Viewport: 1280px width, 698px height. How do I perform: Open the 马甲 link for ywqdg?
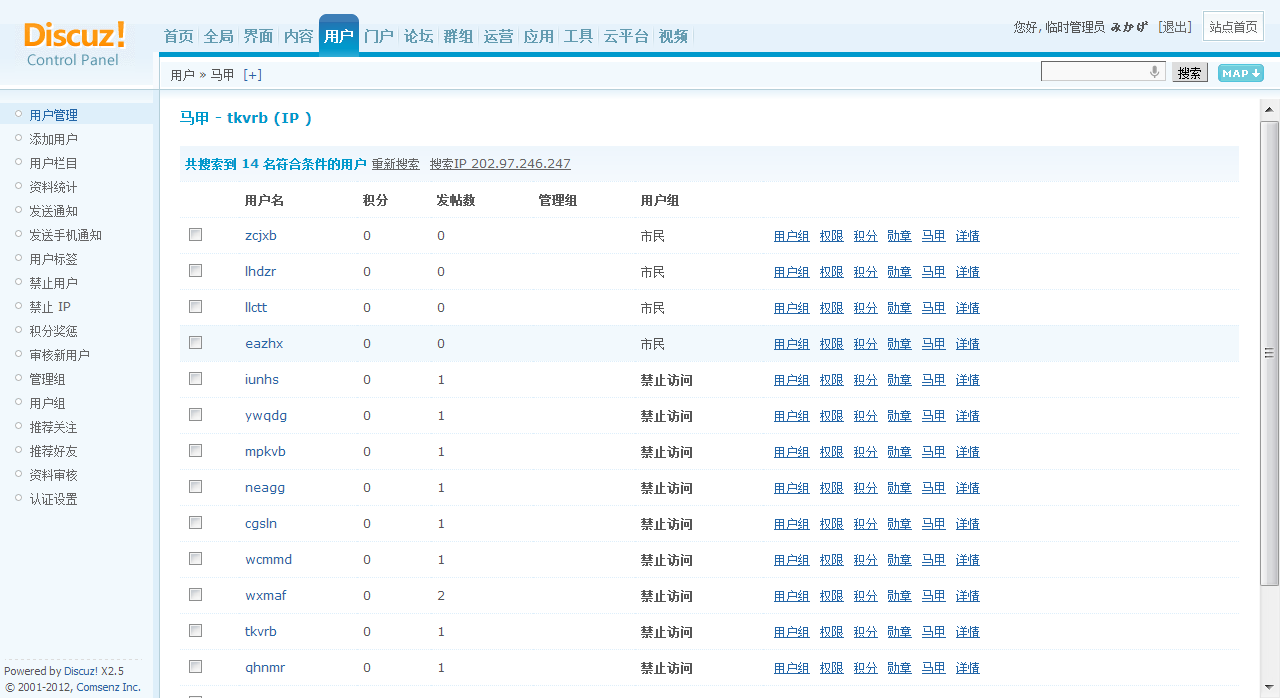[x=934, y=416]
